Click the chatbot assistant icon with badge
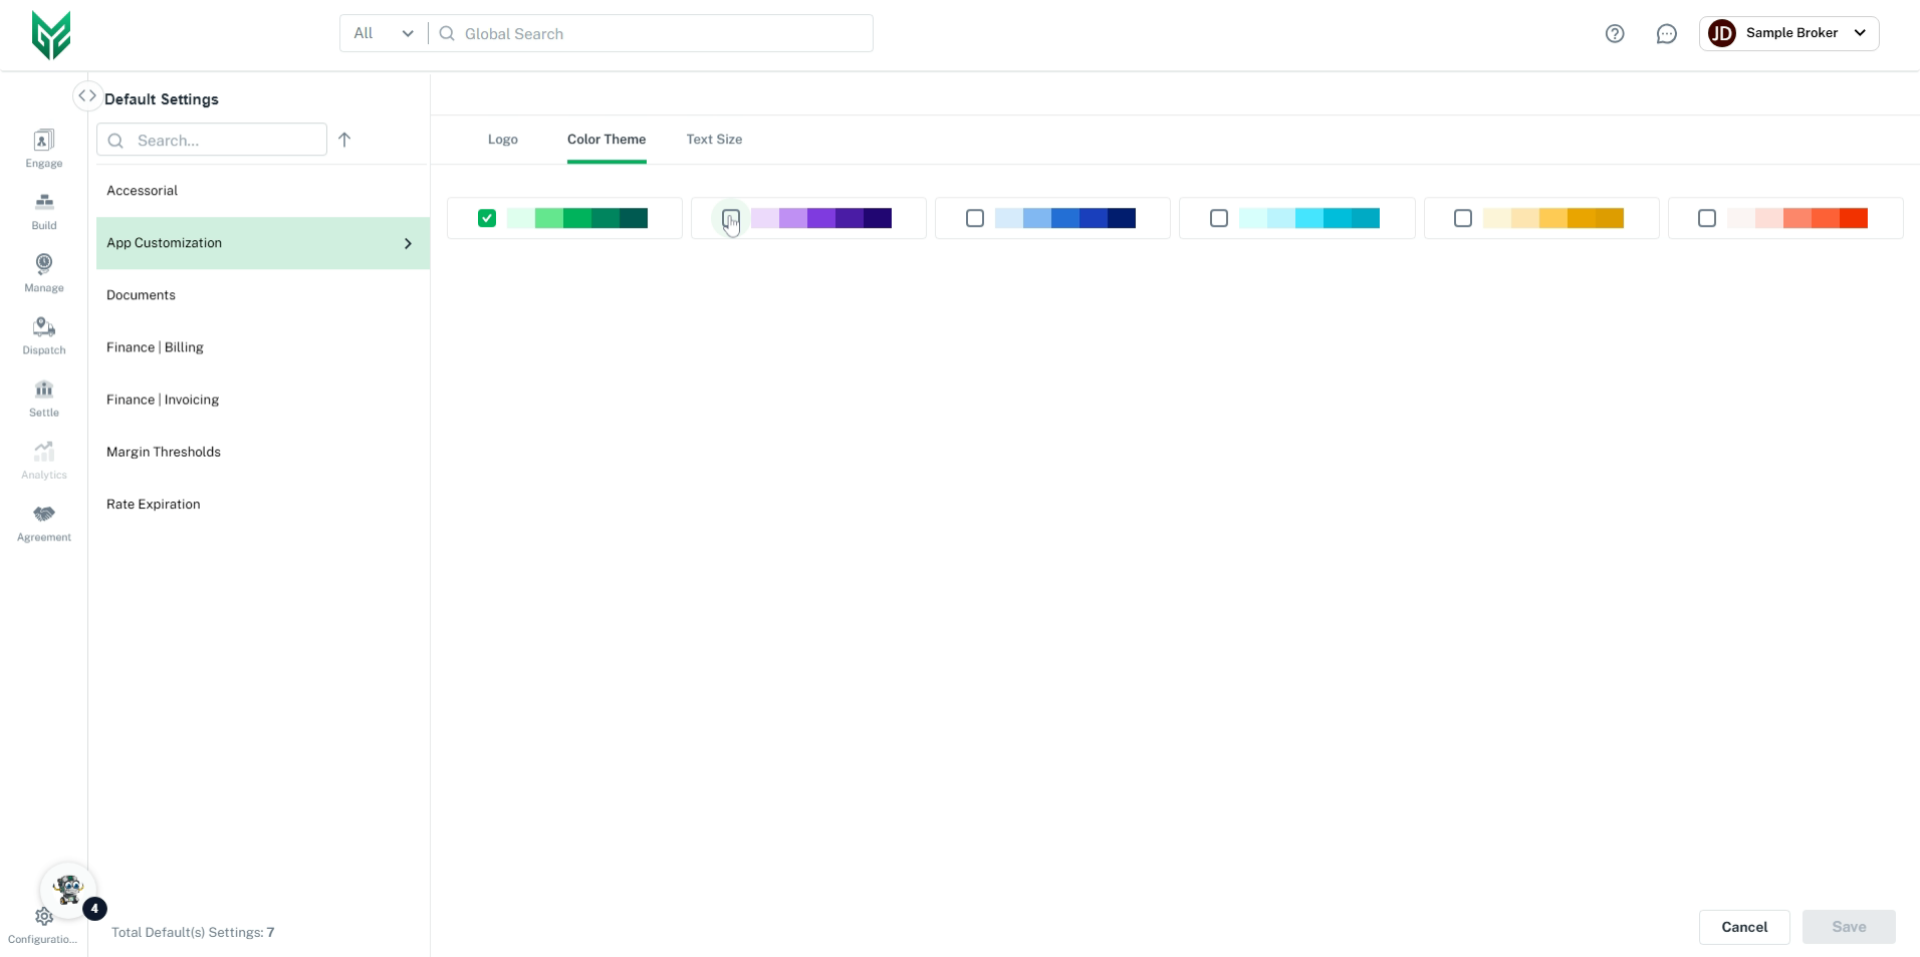Viewport: 1920px width, 957px height. click(68, 890)
